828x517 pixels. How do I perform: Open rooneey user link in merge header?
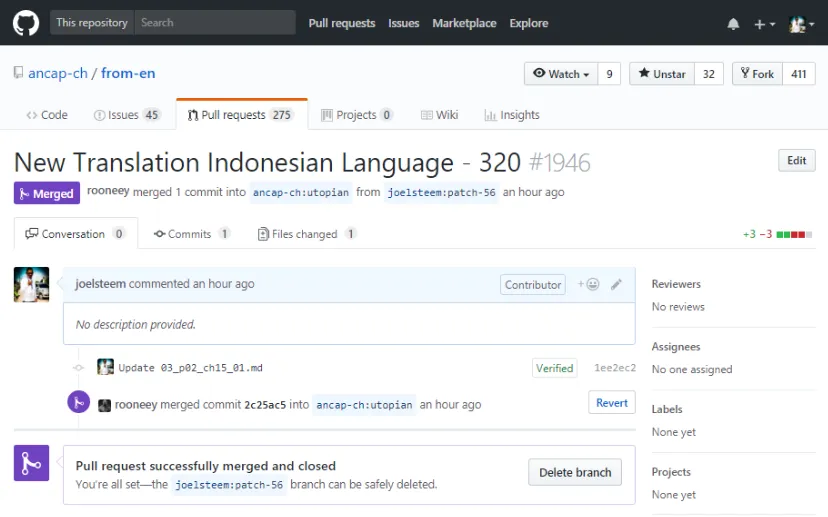click(108, 191)
